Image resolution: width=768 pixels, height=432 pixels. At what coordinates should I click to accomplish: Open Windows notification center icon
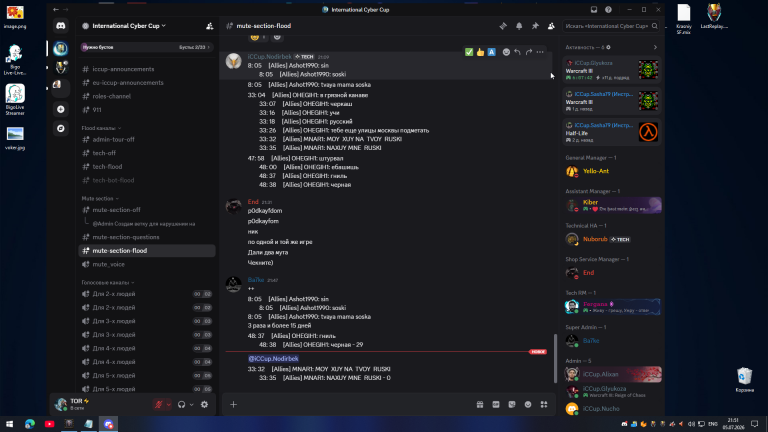[755, 424]
